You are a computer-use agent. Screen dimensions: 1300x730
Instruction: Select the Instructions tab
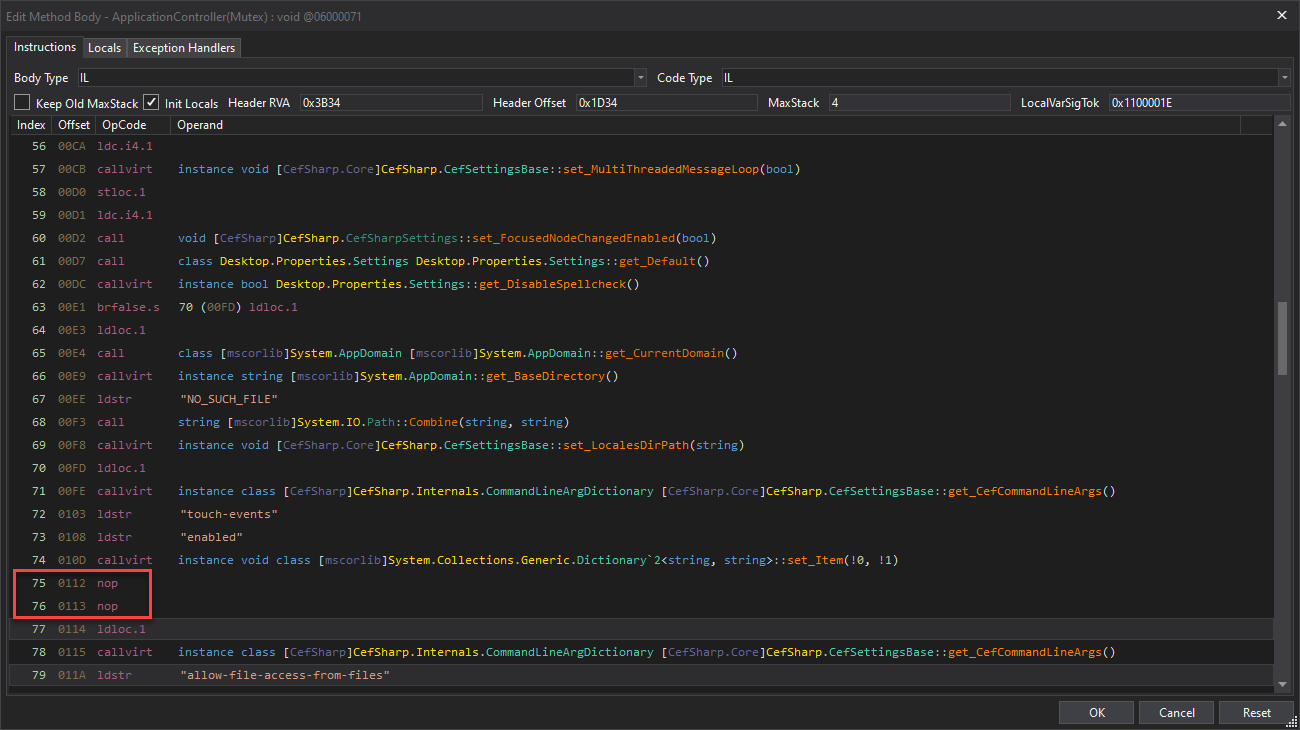45,47
